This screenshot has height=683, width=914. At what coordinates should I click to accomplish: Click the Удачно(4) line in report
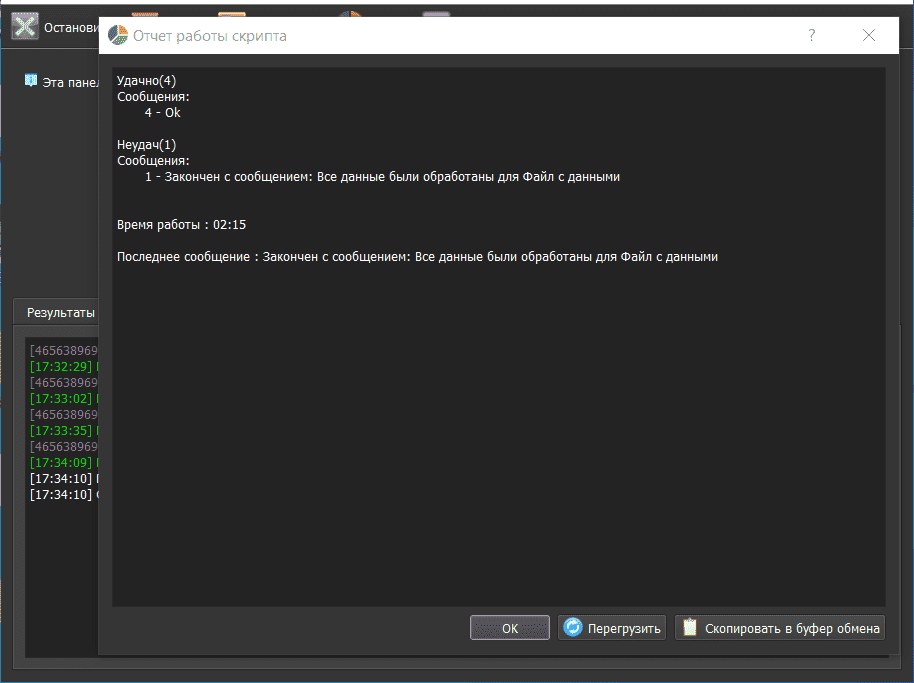(146, 80)
